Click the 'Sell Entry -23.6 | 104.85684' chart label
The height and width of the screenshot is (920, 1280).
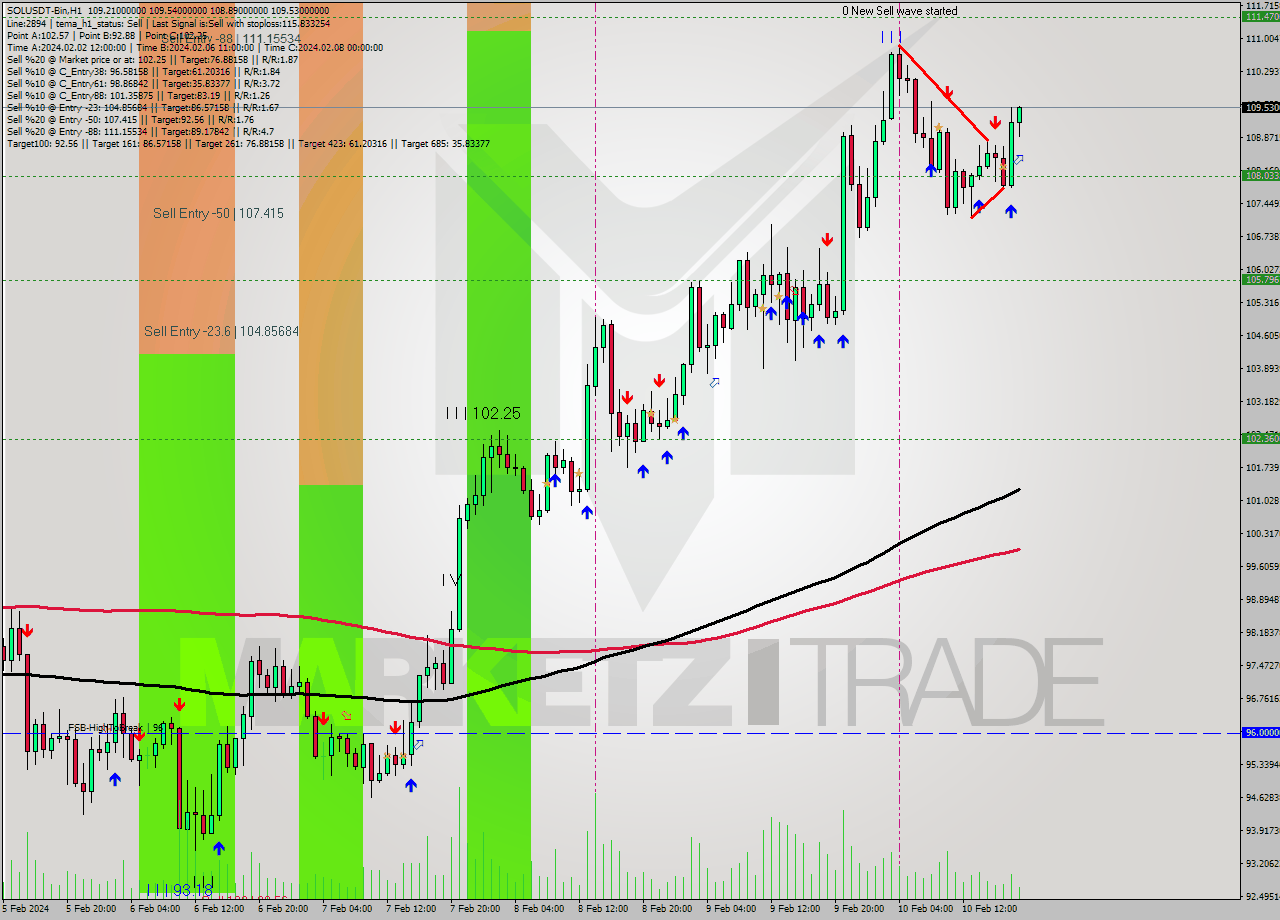(221, 331)
